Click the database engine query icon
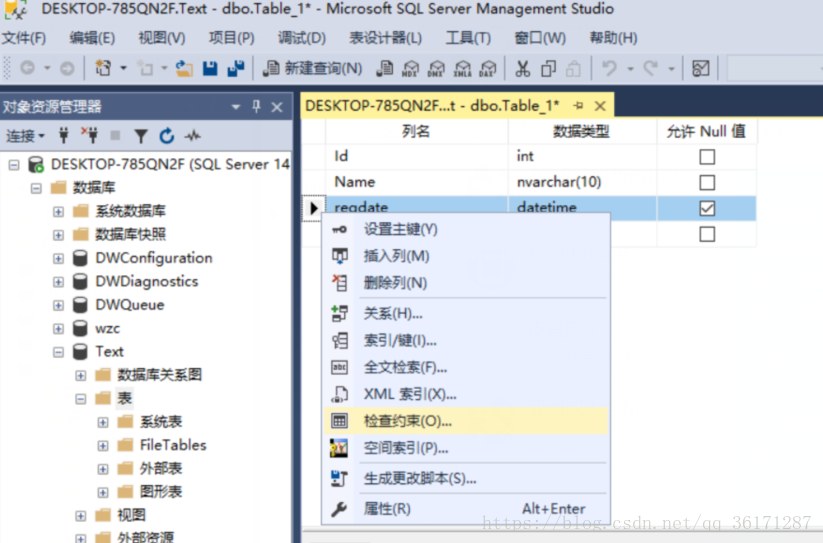This screenshot has height=543, width=823. coord(385,68)
